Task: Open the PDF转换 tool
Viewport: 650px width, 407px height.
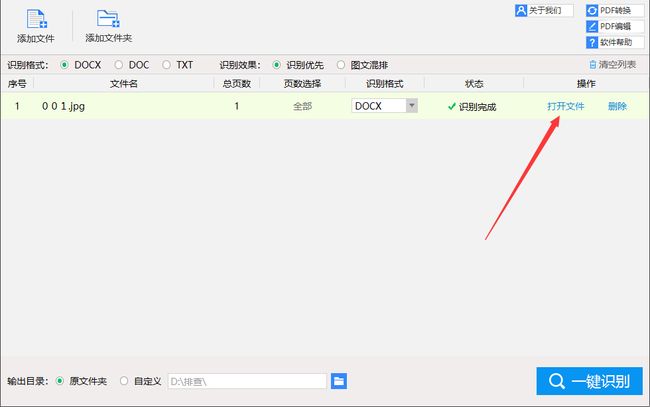Action: click(x=615, y=10)
